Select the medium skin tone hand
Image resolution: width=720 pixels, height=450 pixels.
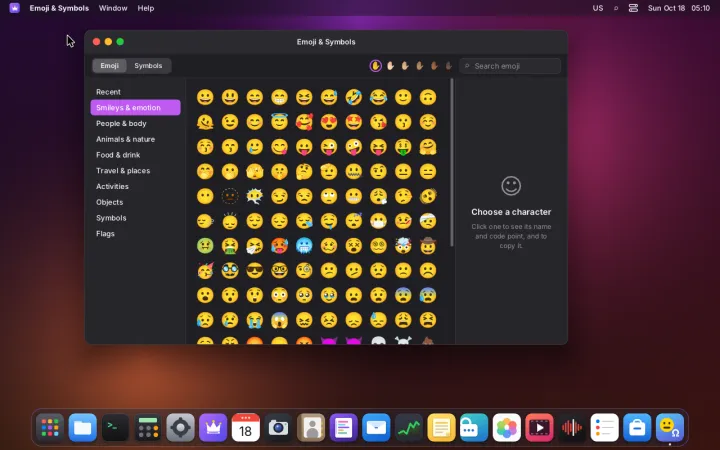click(420, 66)
